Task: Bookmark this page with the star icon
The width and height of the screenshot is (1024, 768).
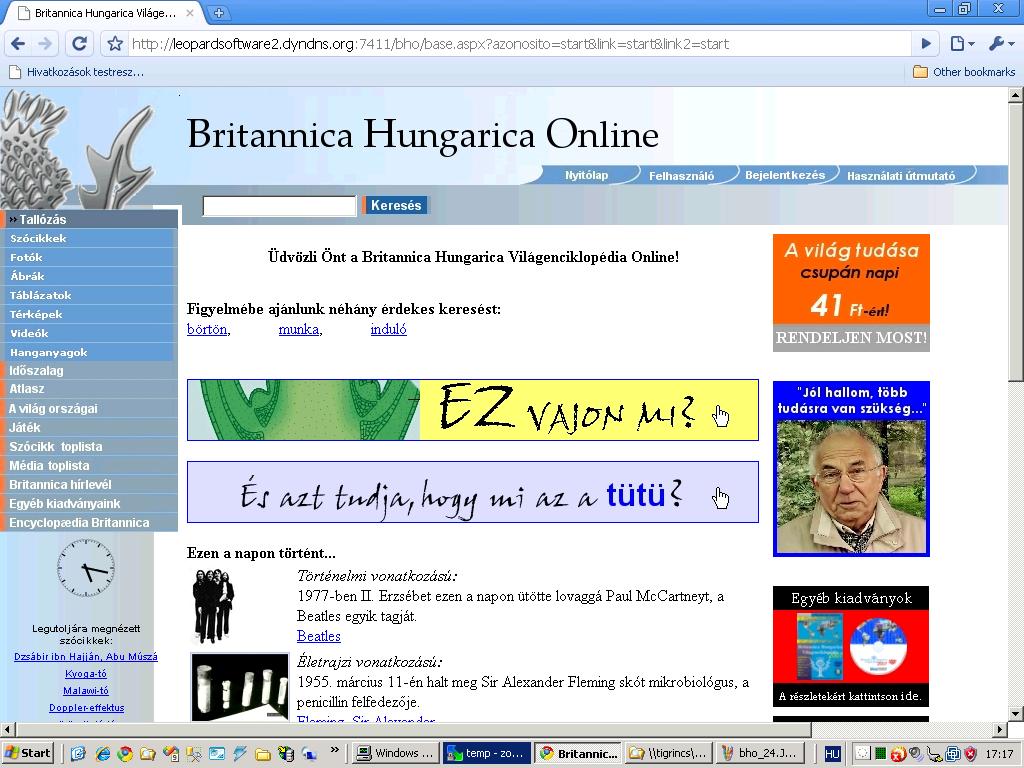Action: (x=115, y=44)
